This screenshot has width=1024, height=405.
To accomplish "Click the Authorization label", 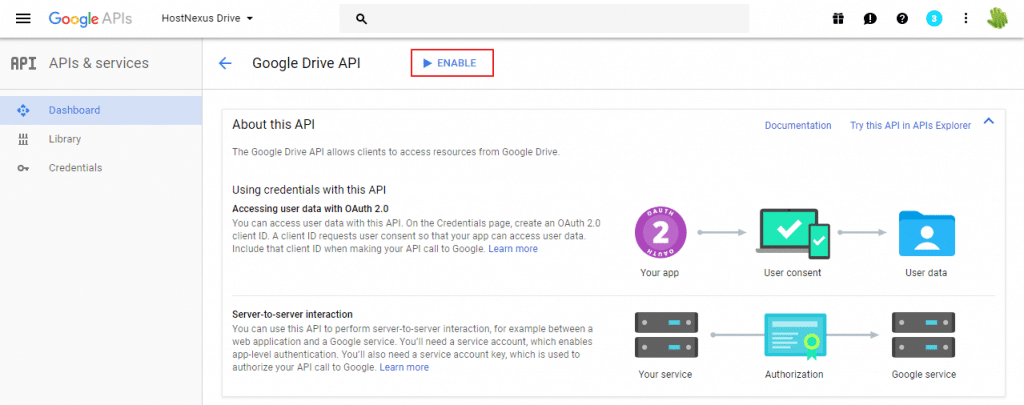I will pos(794,374).
